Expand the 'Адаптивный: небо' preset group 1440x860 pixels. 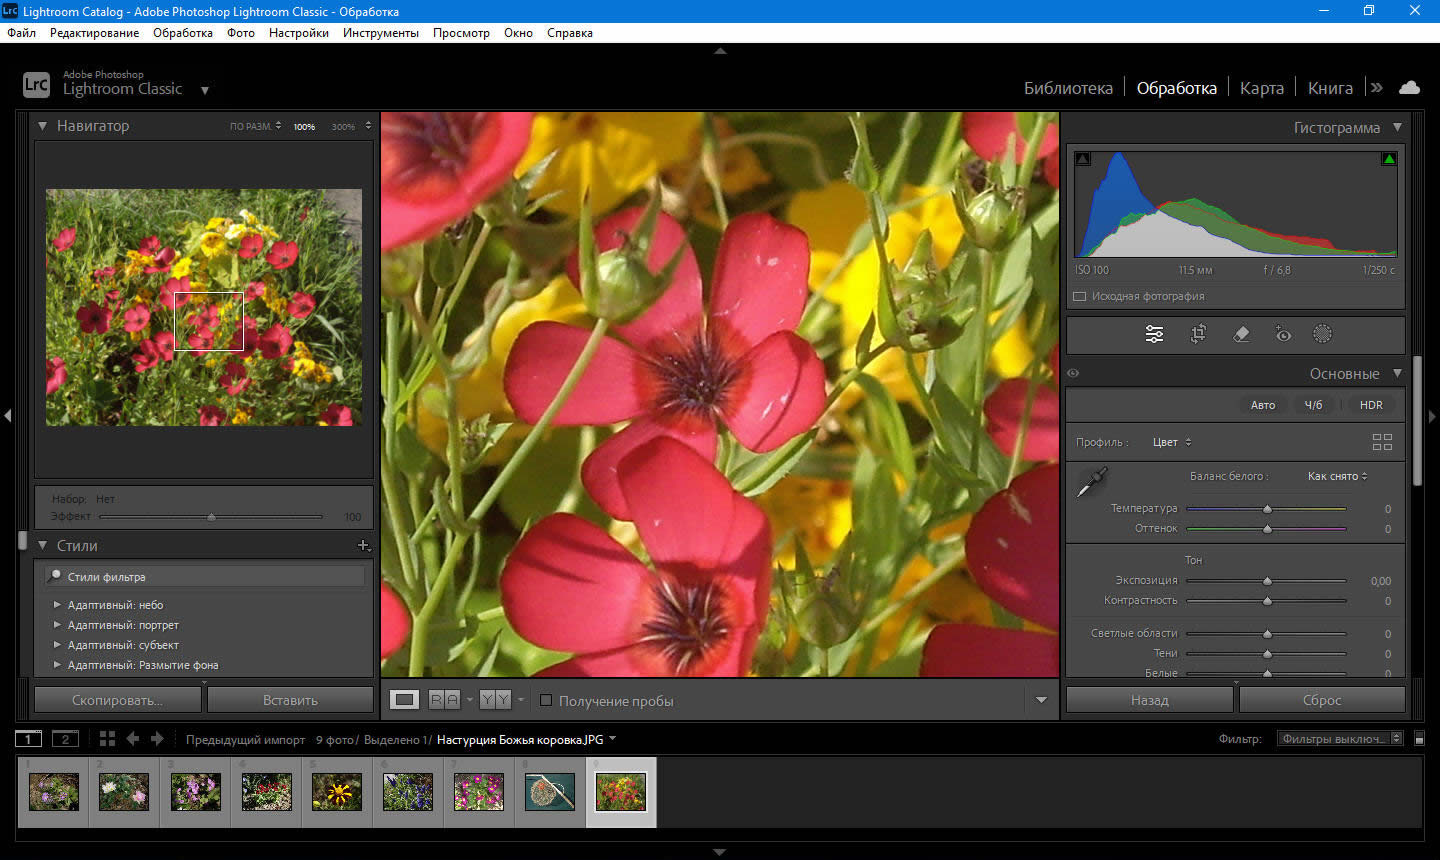pyautogui.click(x=57, y=605)
